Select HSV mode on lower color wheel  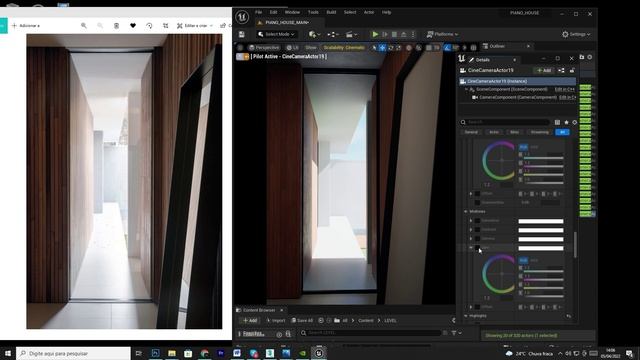coord(534,260)
